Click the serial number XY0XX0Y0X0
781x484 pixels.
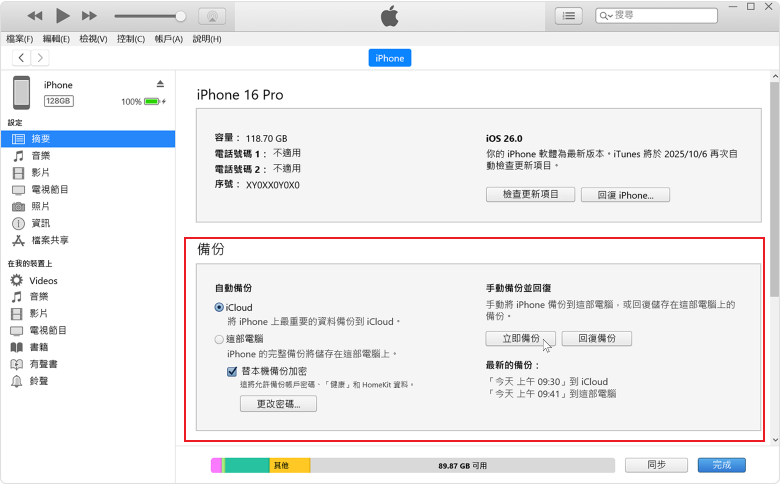pos(272,185)
